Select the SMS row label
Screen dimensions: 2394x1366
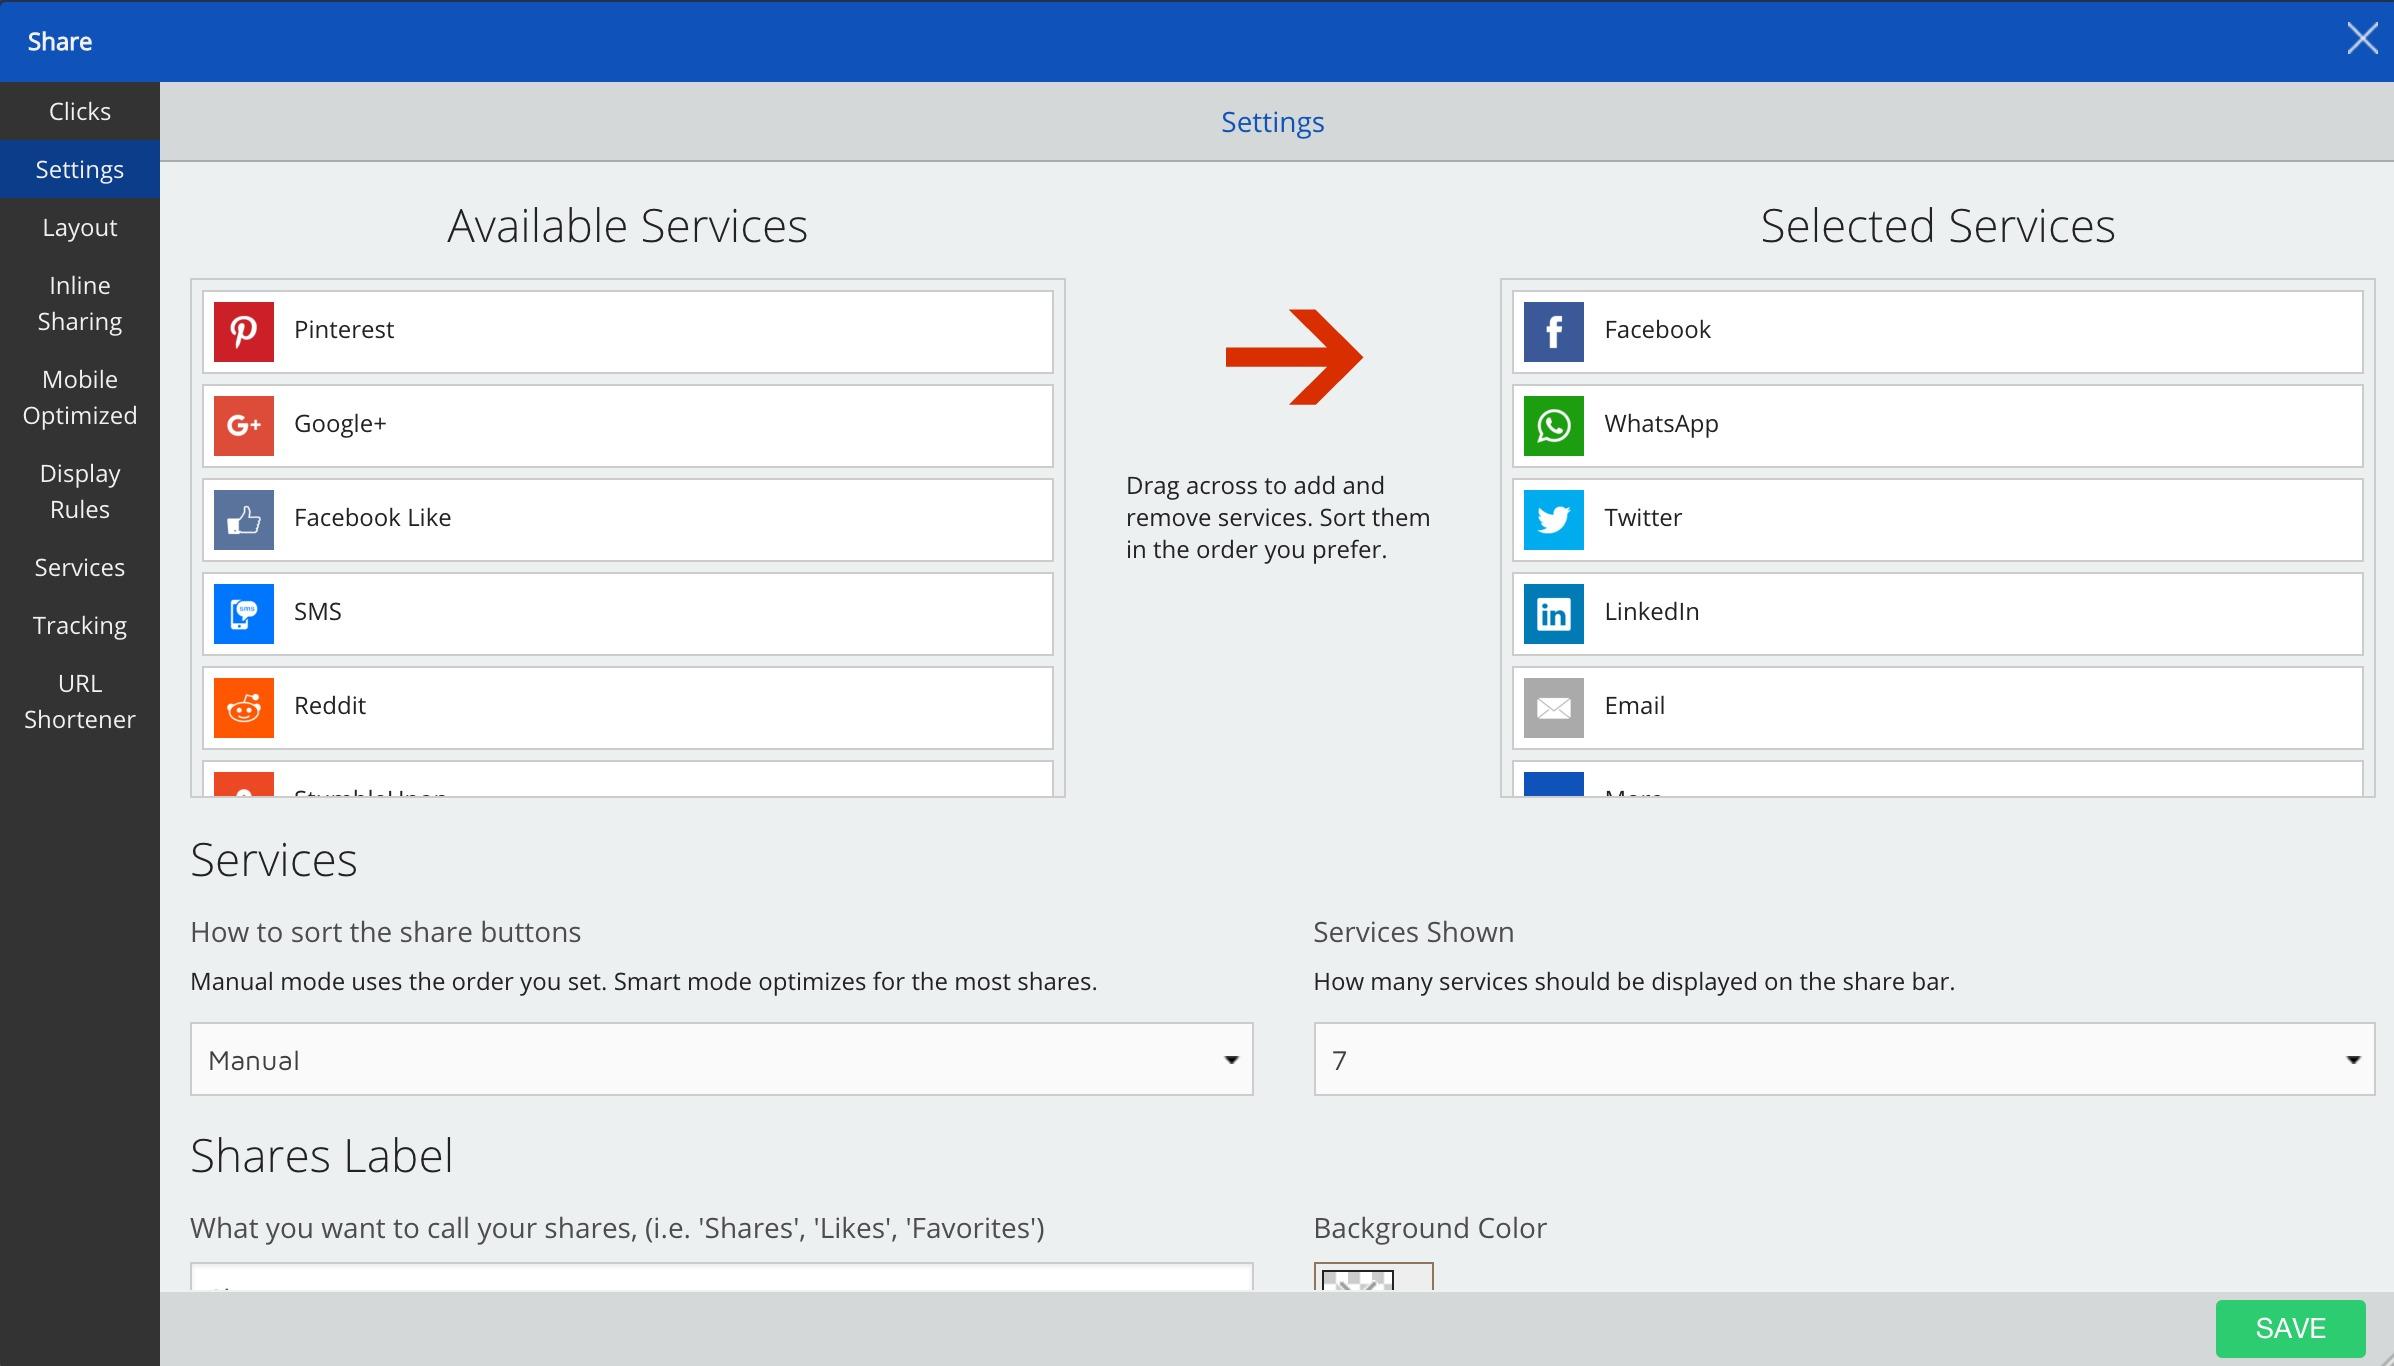318,612
